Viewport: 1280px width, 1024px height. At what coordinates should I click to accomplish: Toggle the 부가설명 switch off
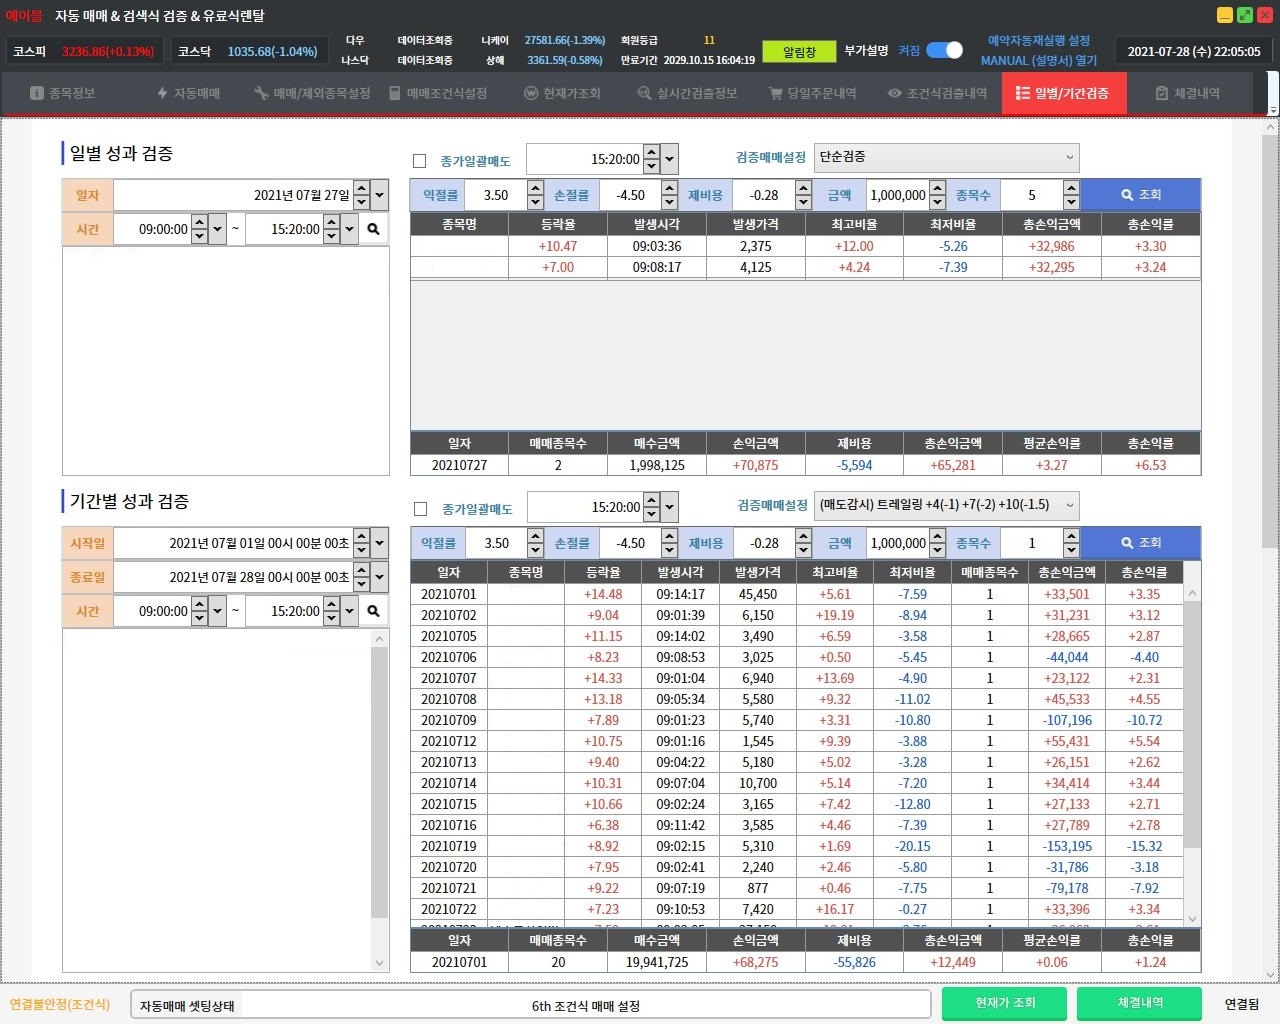coord(944,50)
